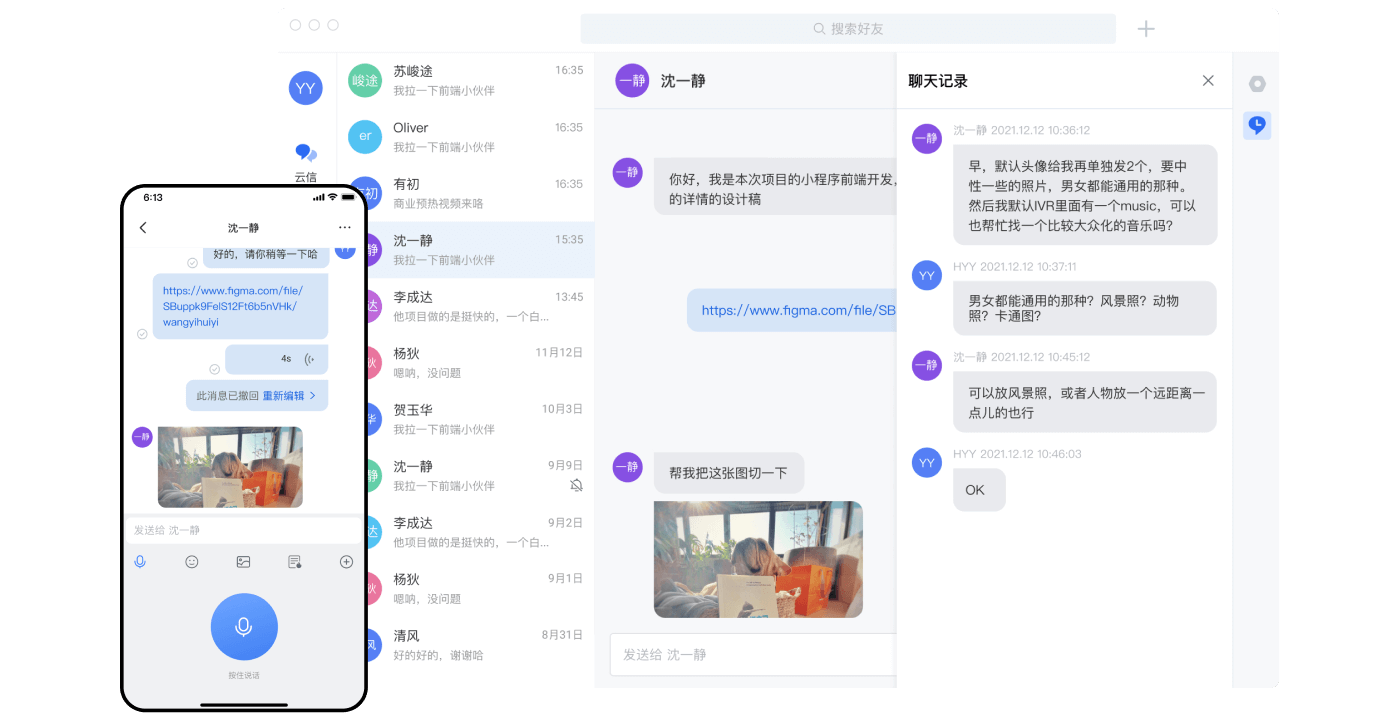Open the settings gear icon on the right edge

[x=1257, y=84]
